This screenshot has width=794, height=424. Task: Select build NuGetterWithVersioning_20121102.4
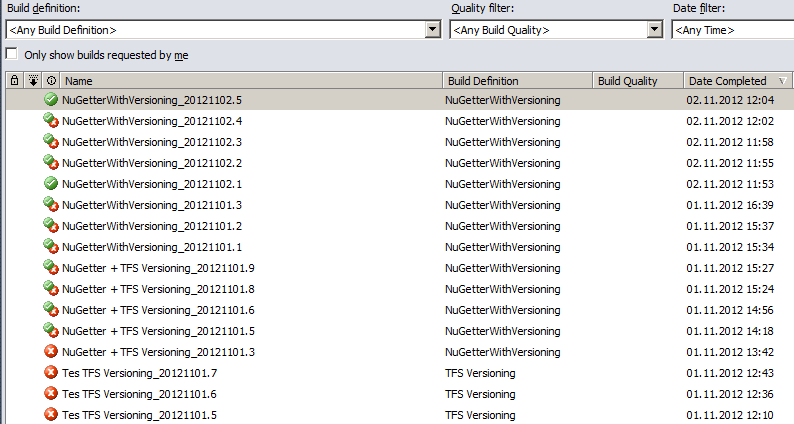151,121
